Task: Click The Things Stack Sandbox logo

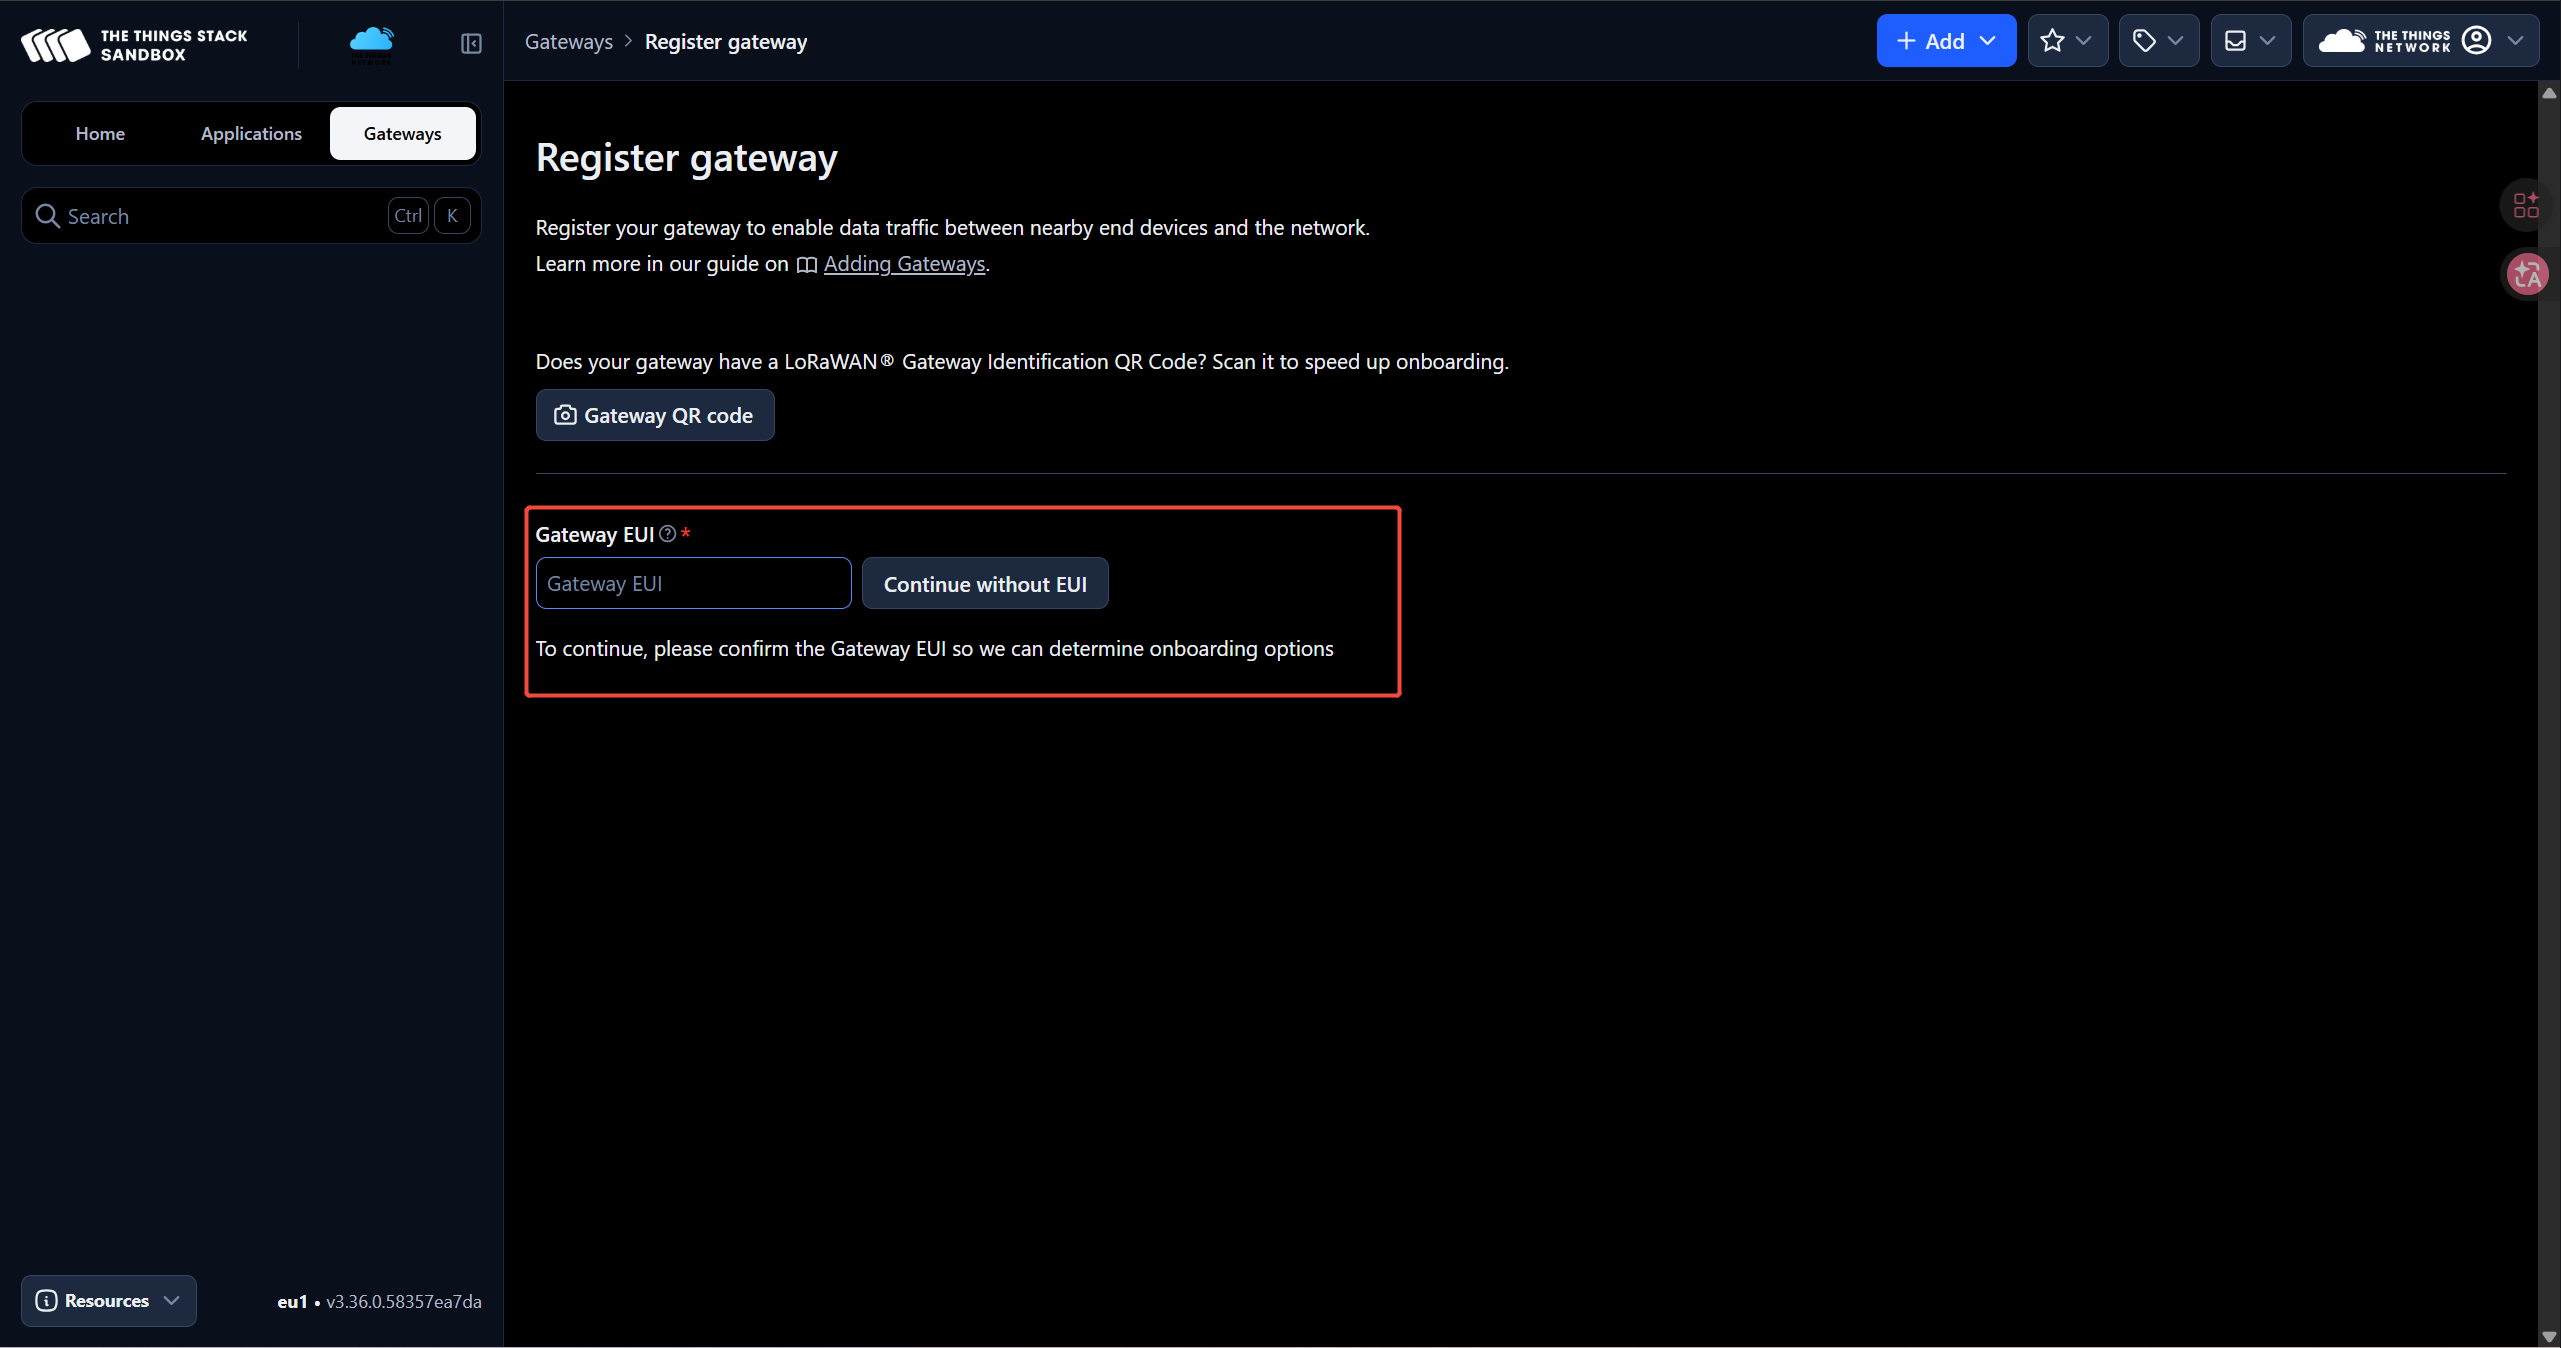Action: click(135, 45)
